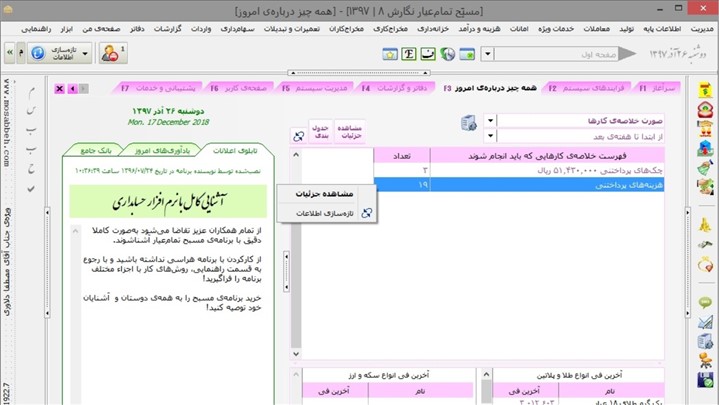Click the floppy disk with checkmark icon
Screen dimensions: 719x405
(705, 380)
